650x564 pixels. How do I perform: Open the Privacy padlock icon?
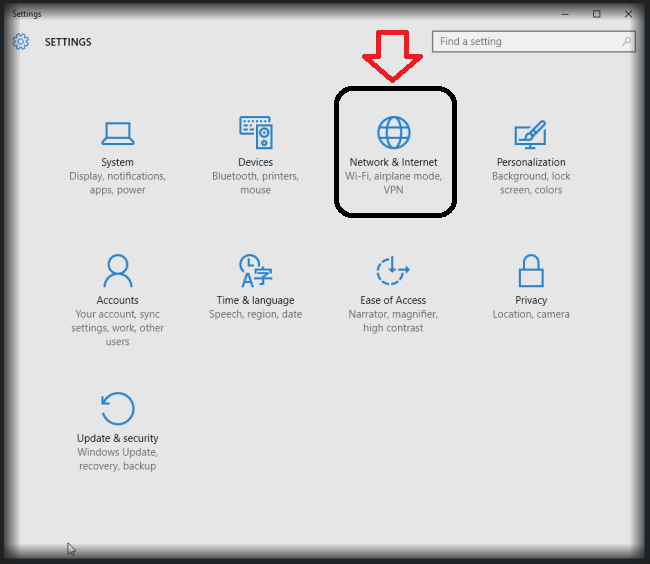pos(531,271)
